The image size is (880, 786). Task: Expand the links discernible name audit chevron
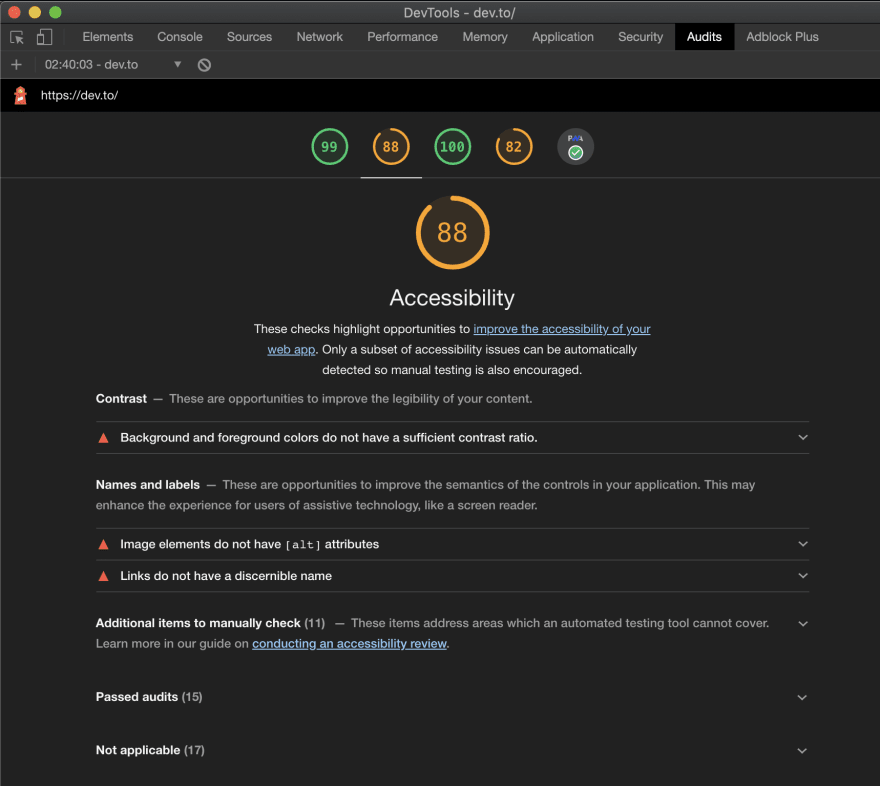(803, 576)
